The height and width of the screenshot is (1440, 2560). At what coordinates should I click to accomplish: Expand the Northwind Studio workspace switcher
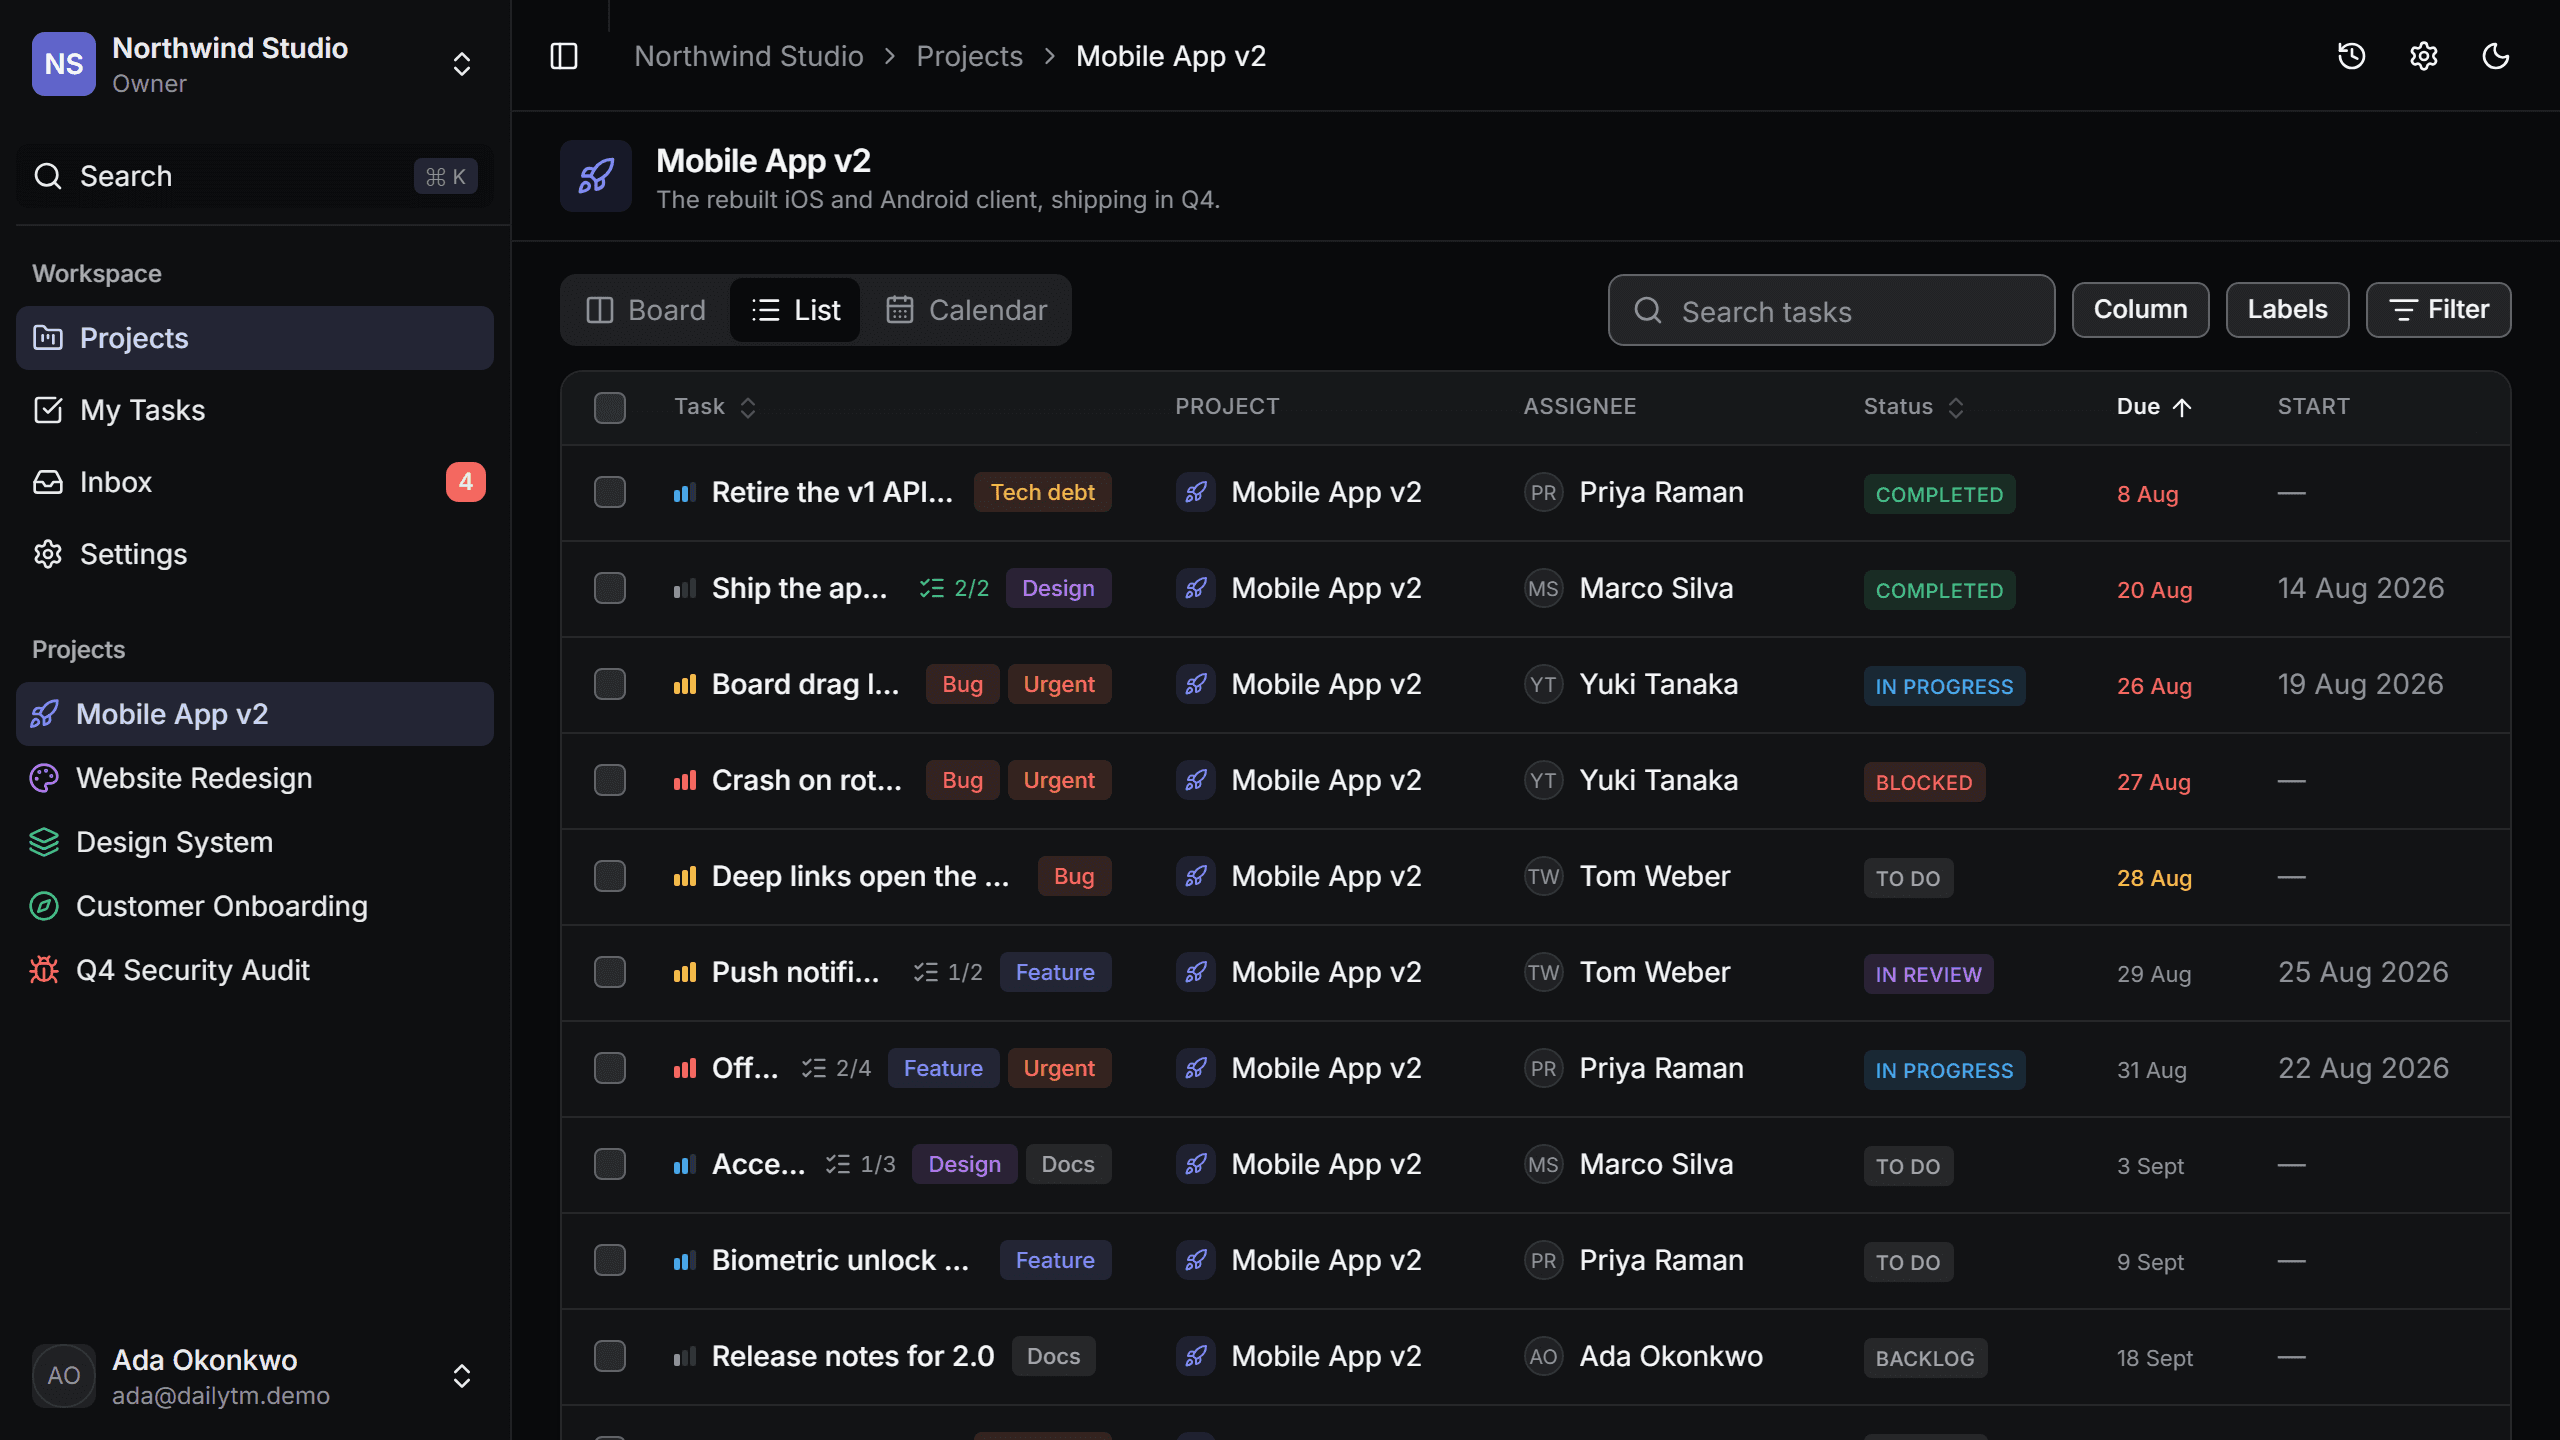[462, 64]
